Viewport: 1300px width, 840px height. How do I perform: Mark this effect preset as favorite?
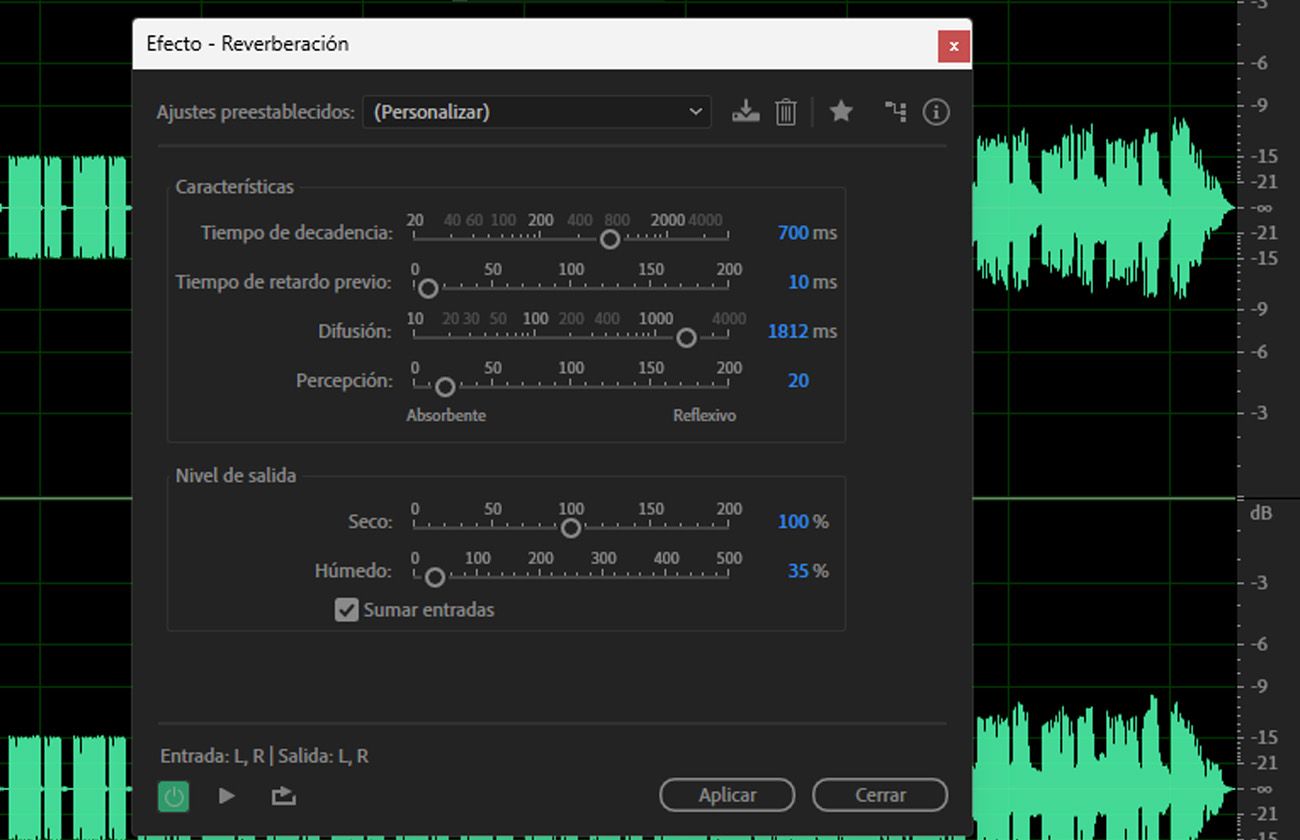(841, 112)
